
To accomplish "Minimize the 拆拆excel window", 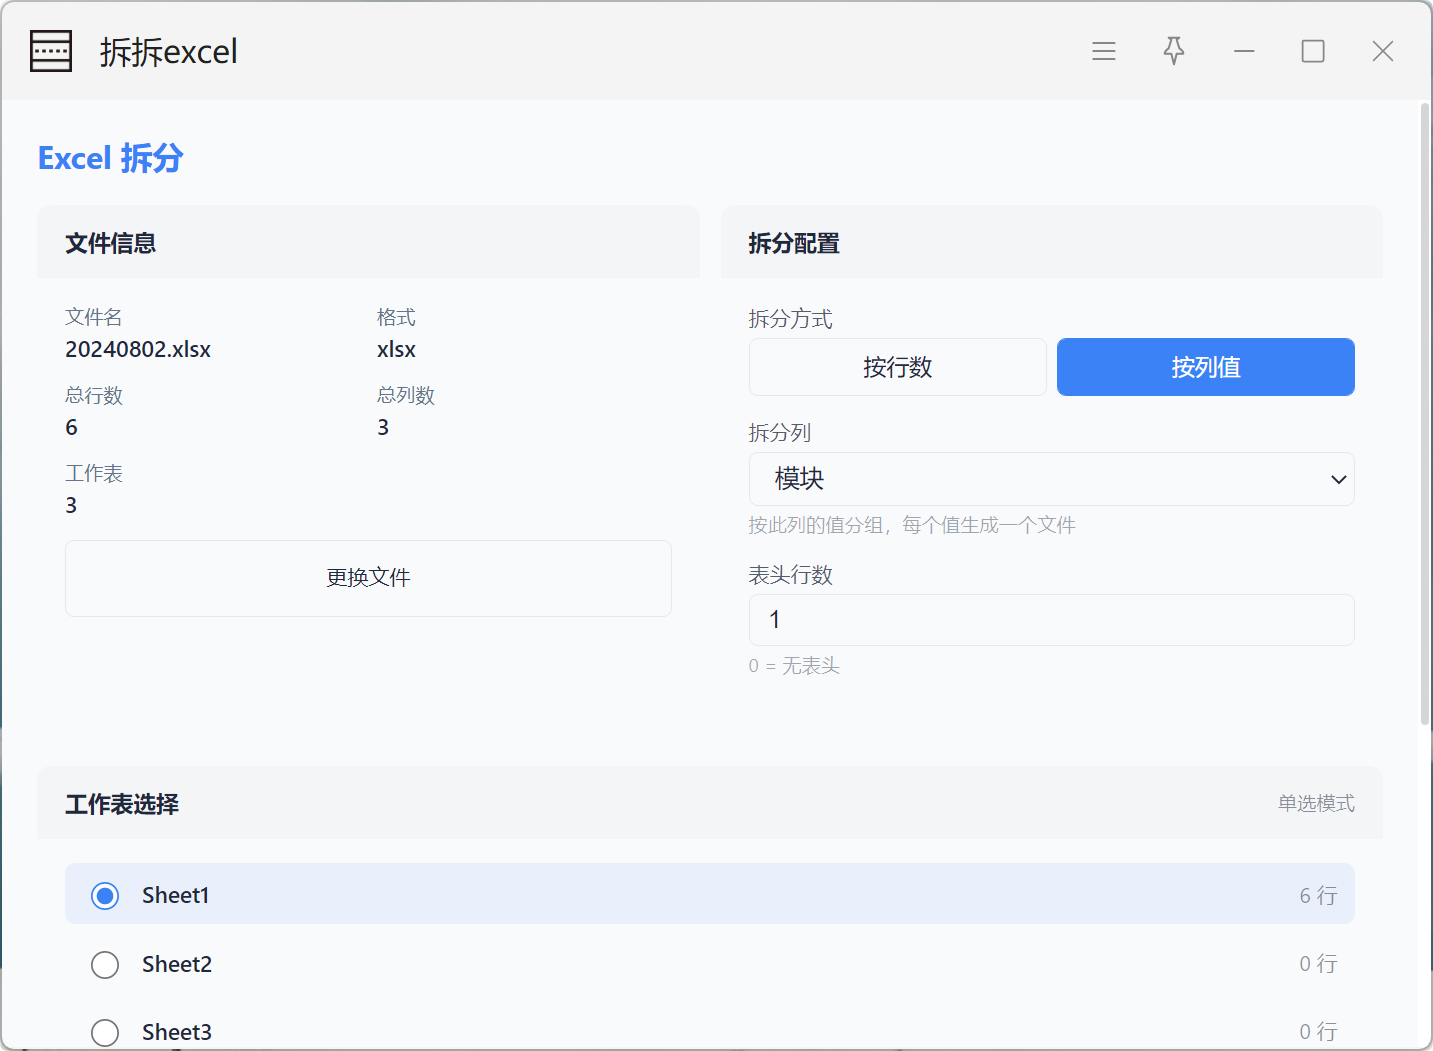I will 1244,51.
